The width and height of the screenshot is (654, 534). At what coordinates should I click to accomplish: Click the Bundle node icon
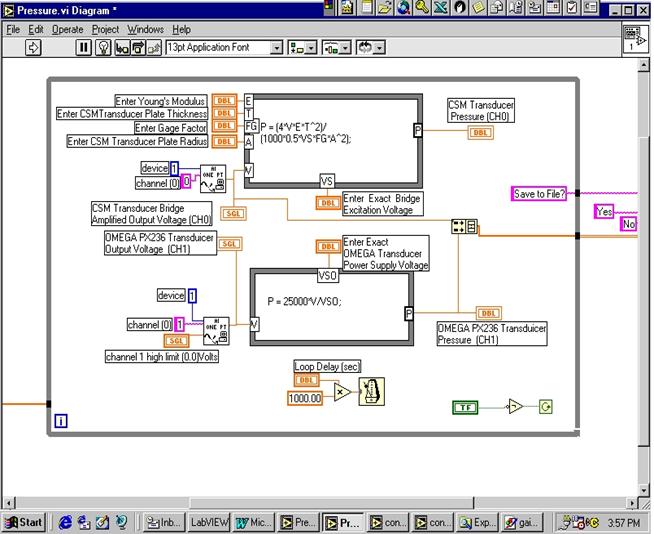[464, 225]
